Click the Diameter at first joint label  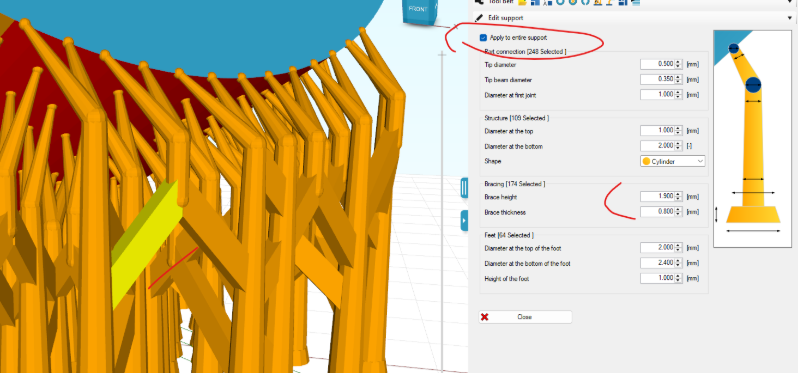pos(510,95)
